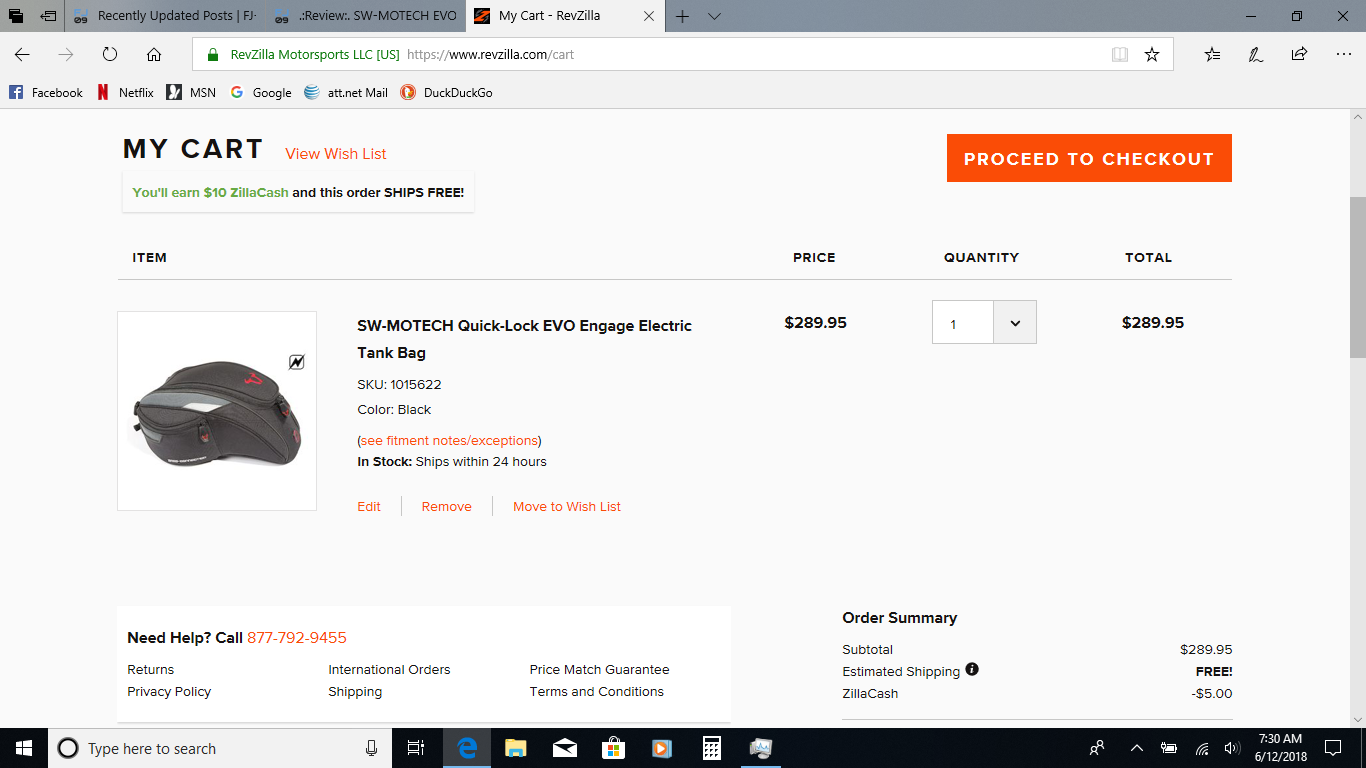This screenshot has width=1366, height=768.
Task: Switch to Review SW-MOTECH EVO tab
Action: click(x=365, y=16)
